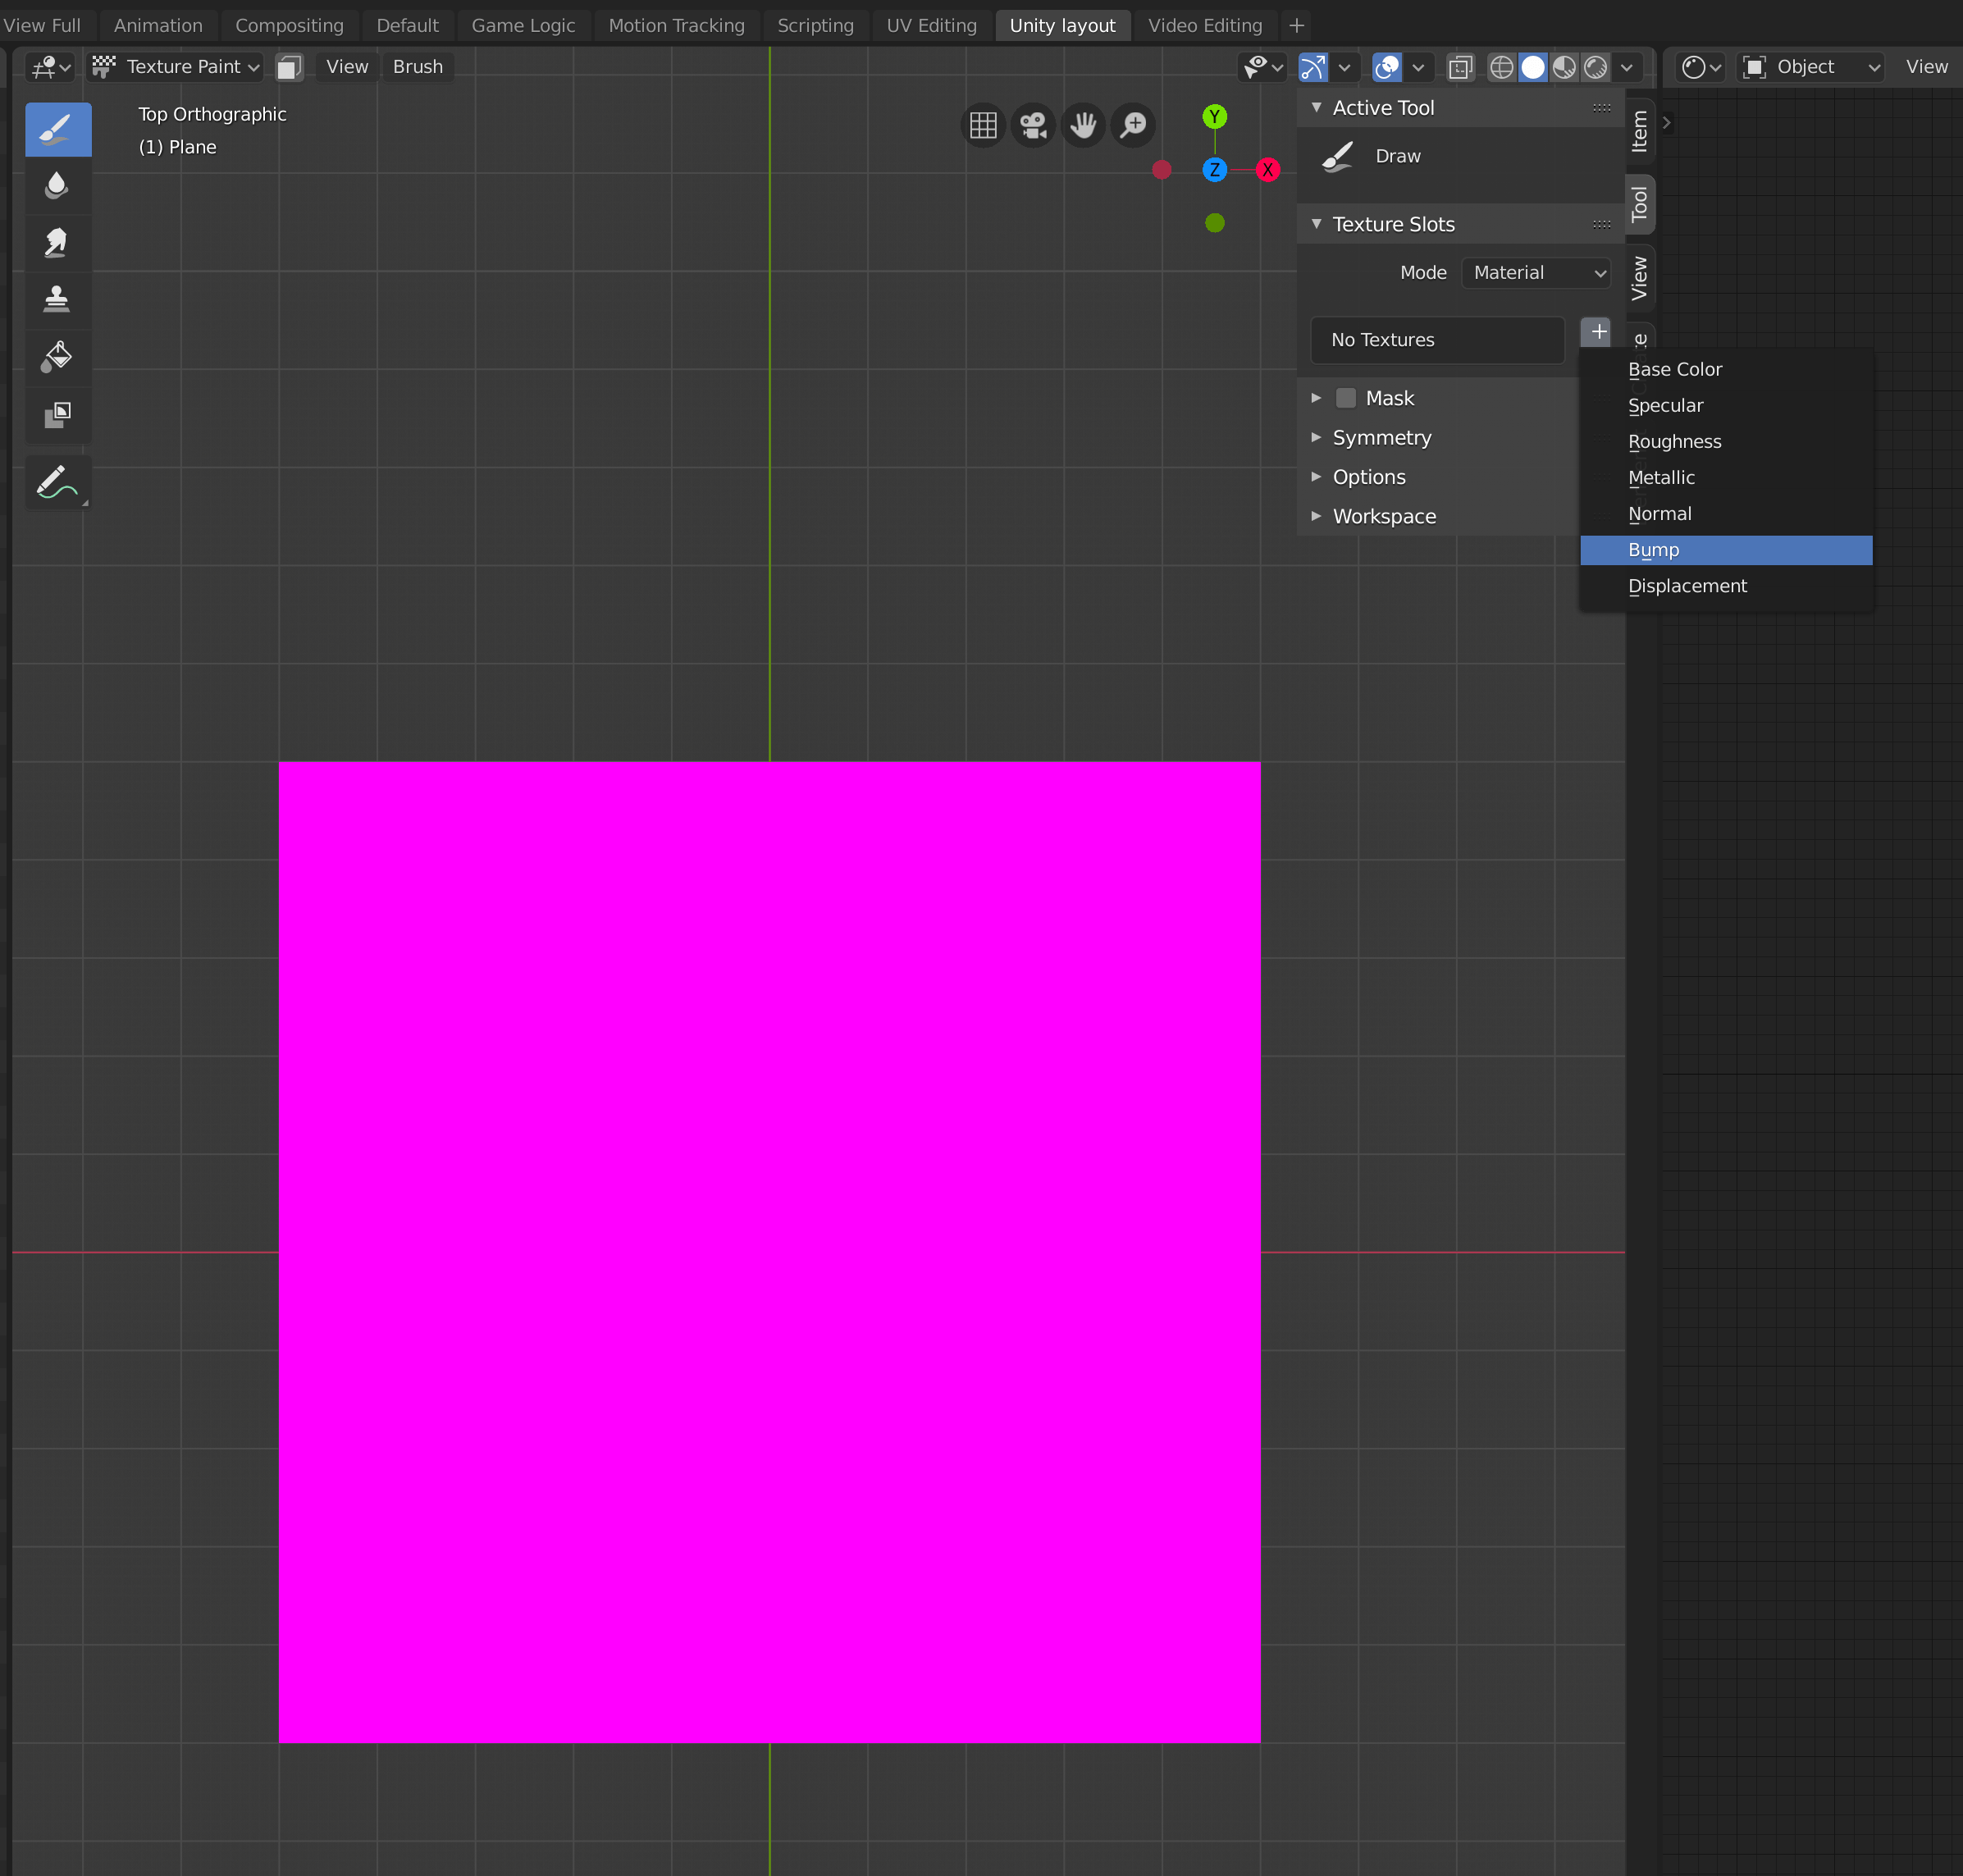Enable proportional editing in the header
Screen dimensions: 1963x1876
point(1387,67)
